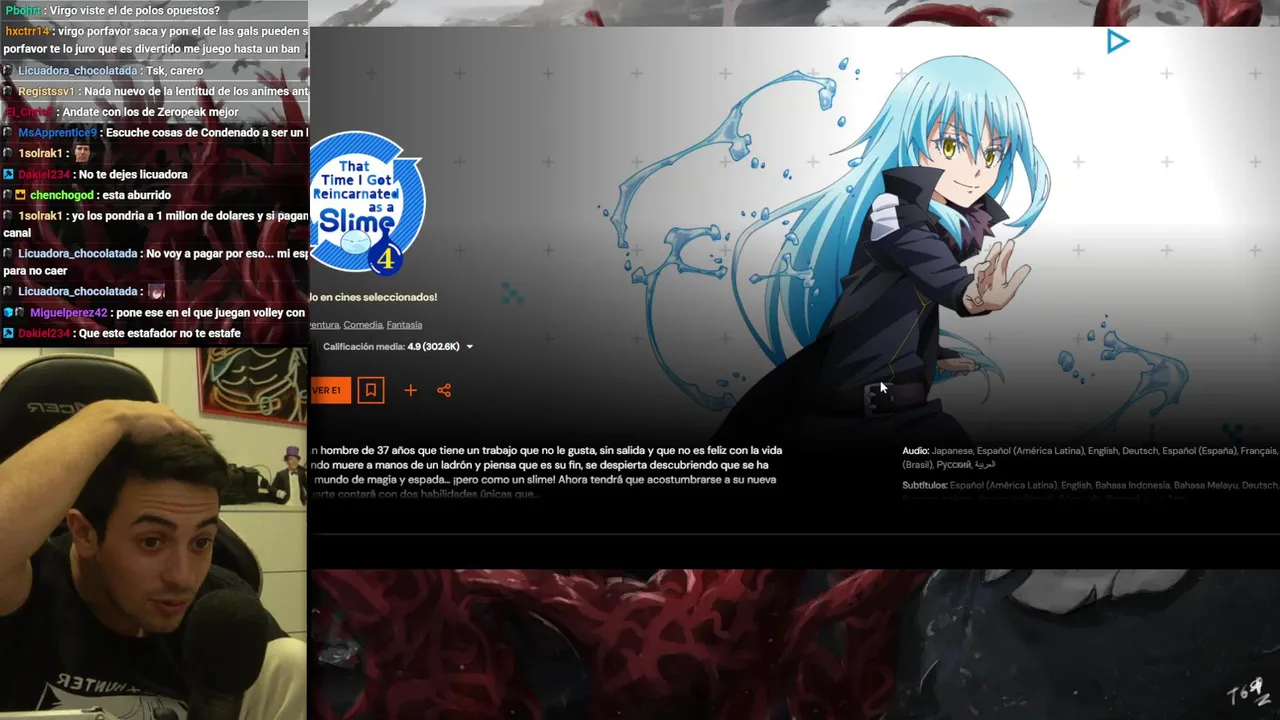Click username hxctrr14 in chat

(27, 31)
